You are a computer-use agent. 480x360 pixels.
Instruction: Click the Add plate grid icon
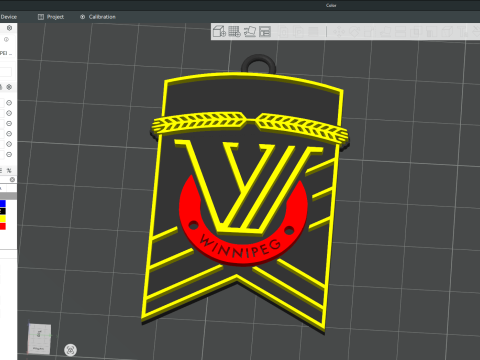234,32
